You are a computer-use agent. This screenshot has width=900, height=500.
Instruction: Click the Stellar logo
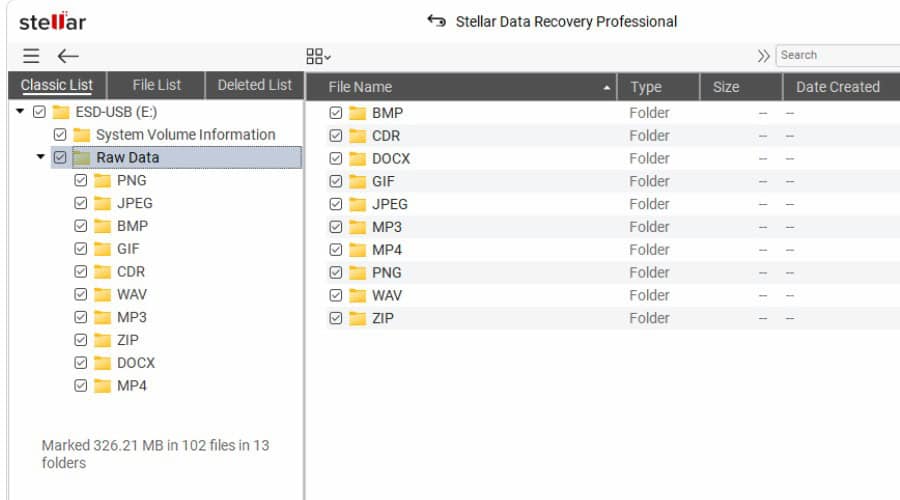[x=52, y=22]
